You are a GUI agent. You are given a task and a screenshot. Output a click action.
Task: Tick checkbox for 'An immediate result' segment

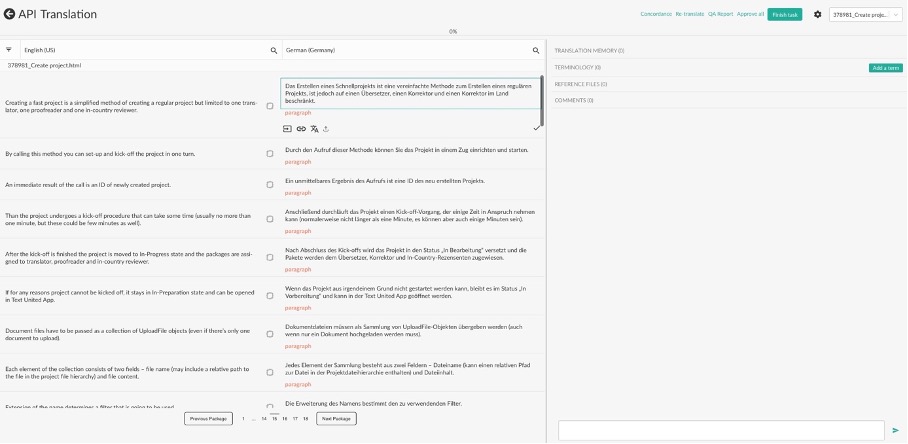point(270,185)
